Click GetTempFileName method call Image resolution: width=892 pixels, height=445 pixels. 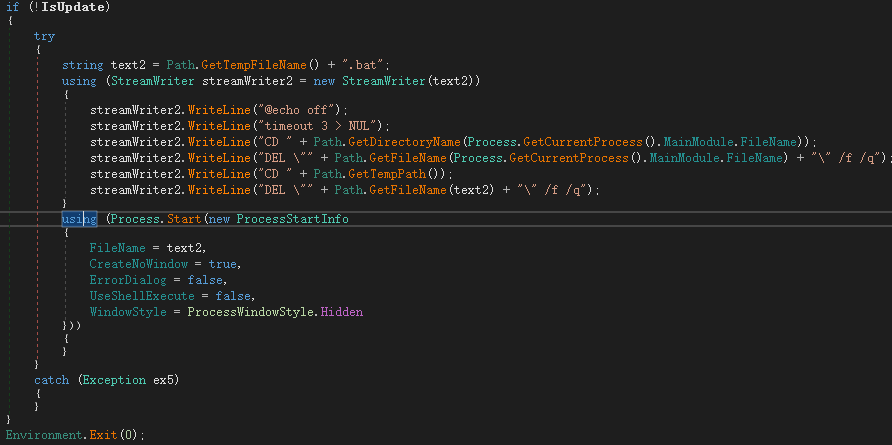(254, 65)
